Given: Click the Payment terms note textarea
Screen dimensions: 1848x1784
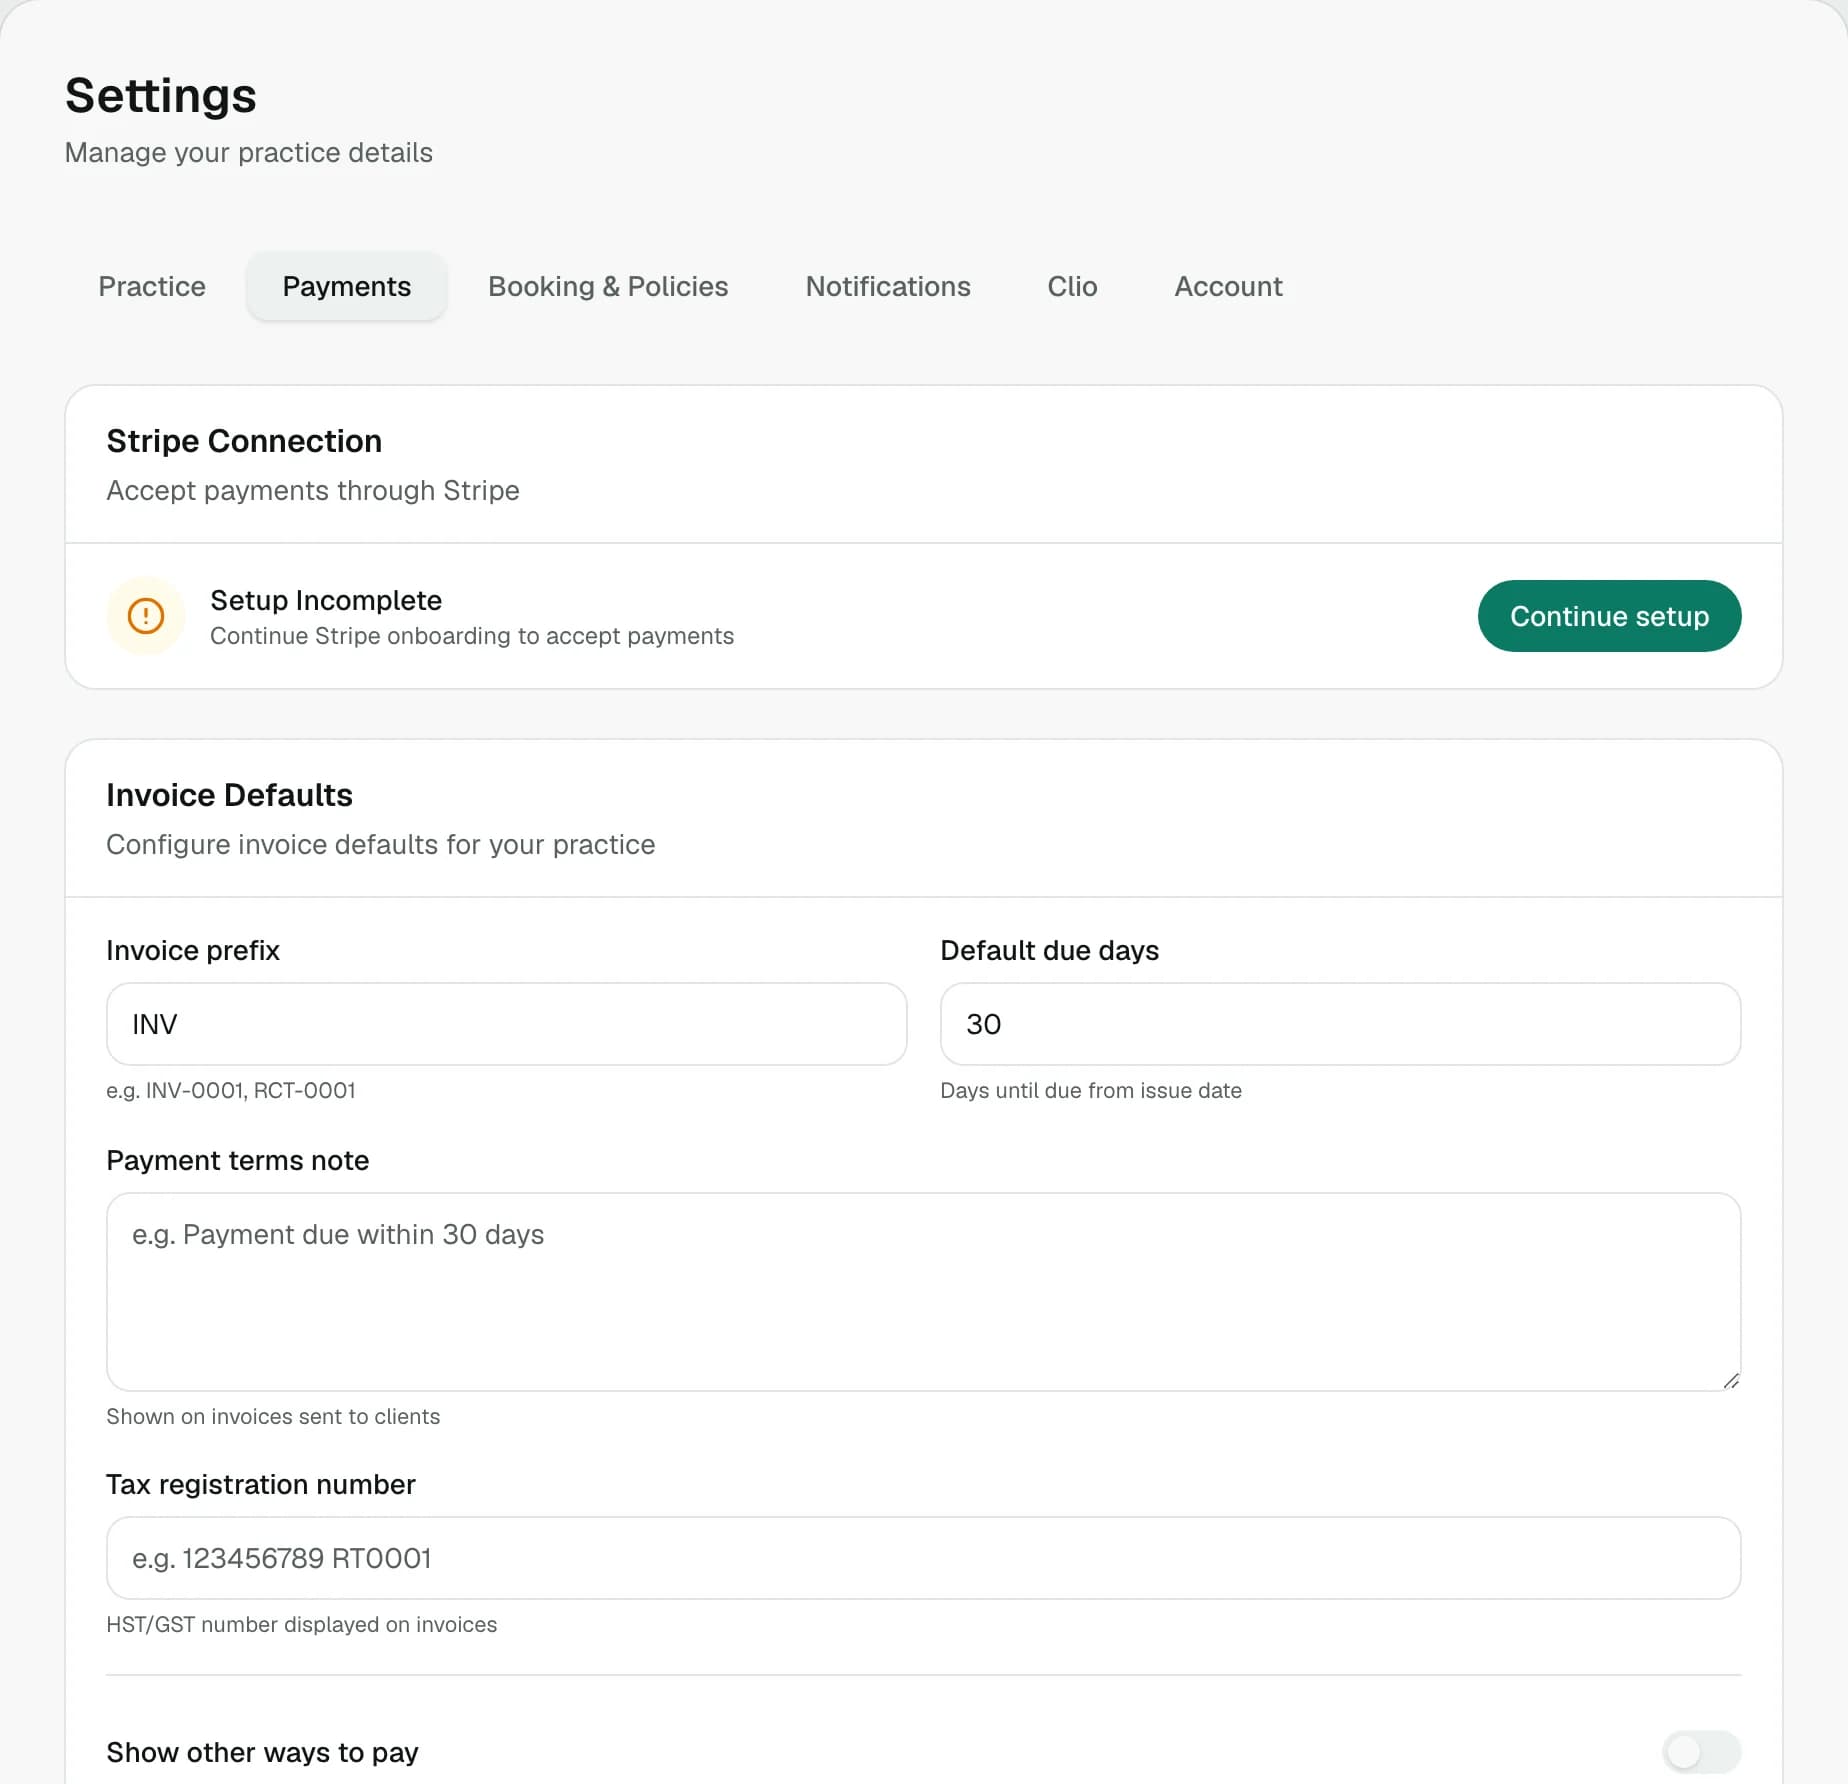Looking at the screenshot, I should pyautogui.click(x=923, y=1291).
